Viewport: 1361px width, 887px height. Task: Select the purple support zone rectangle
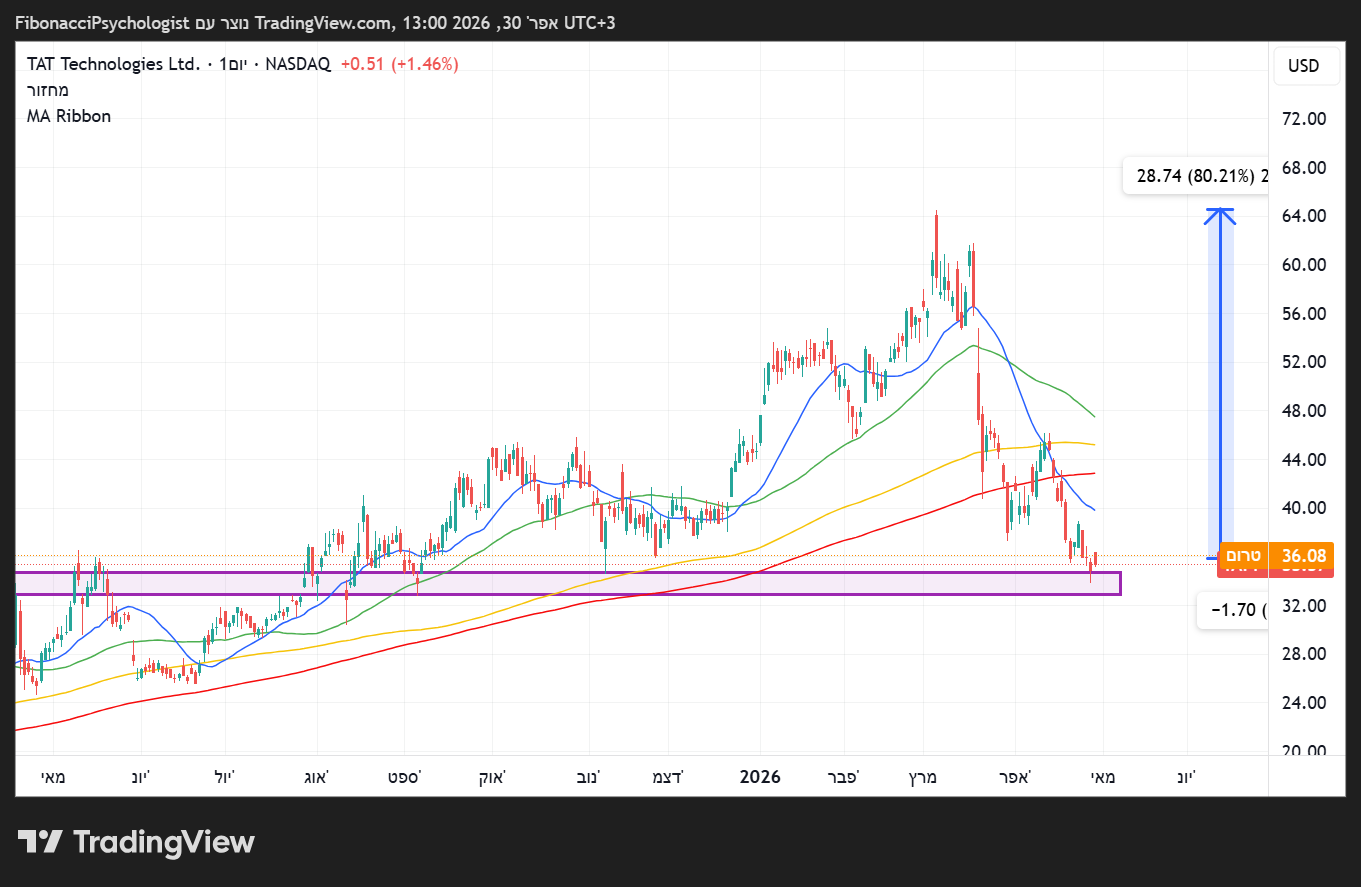point(567,583)
